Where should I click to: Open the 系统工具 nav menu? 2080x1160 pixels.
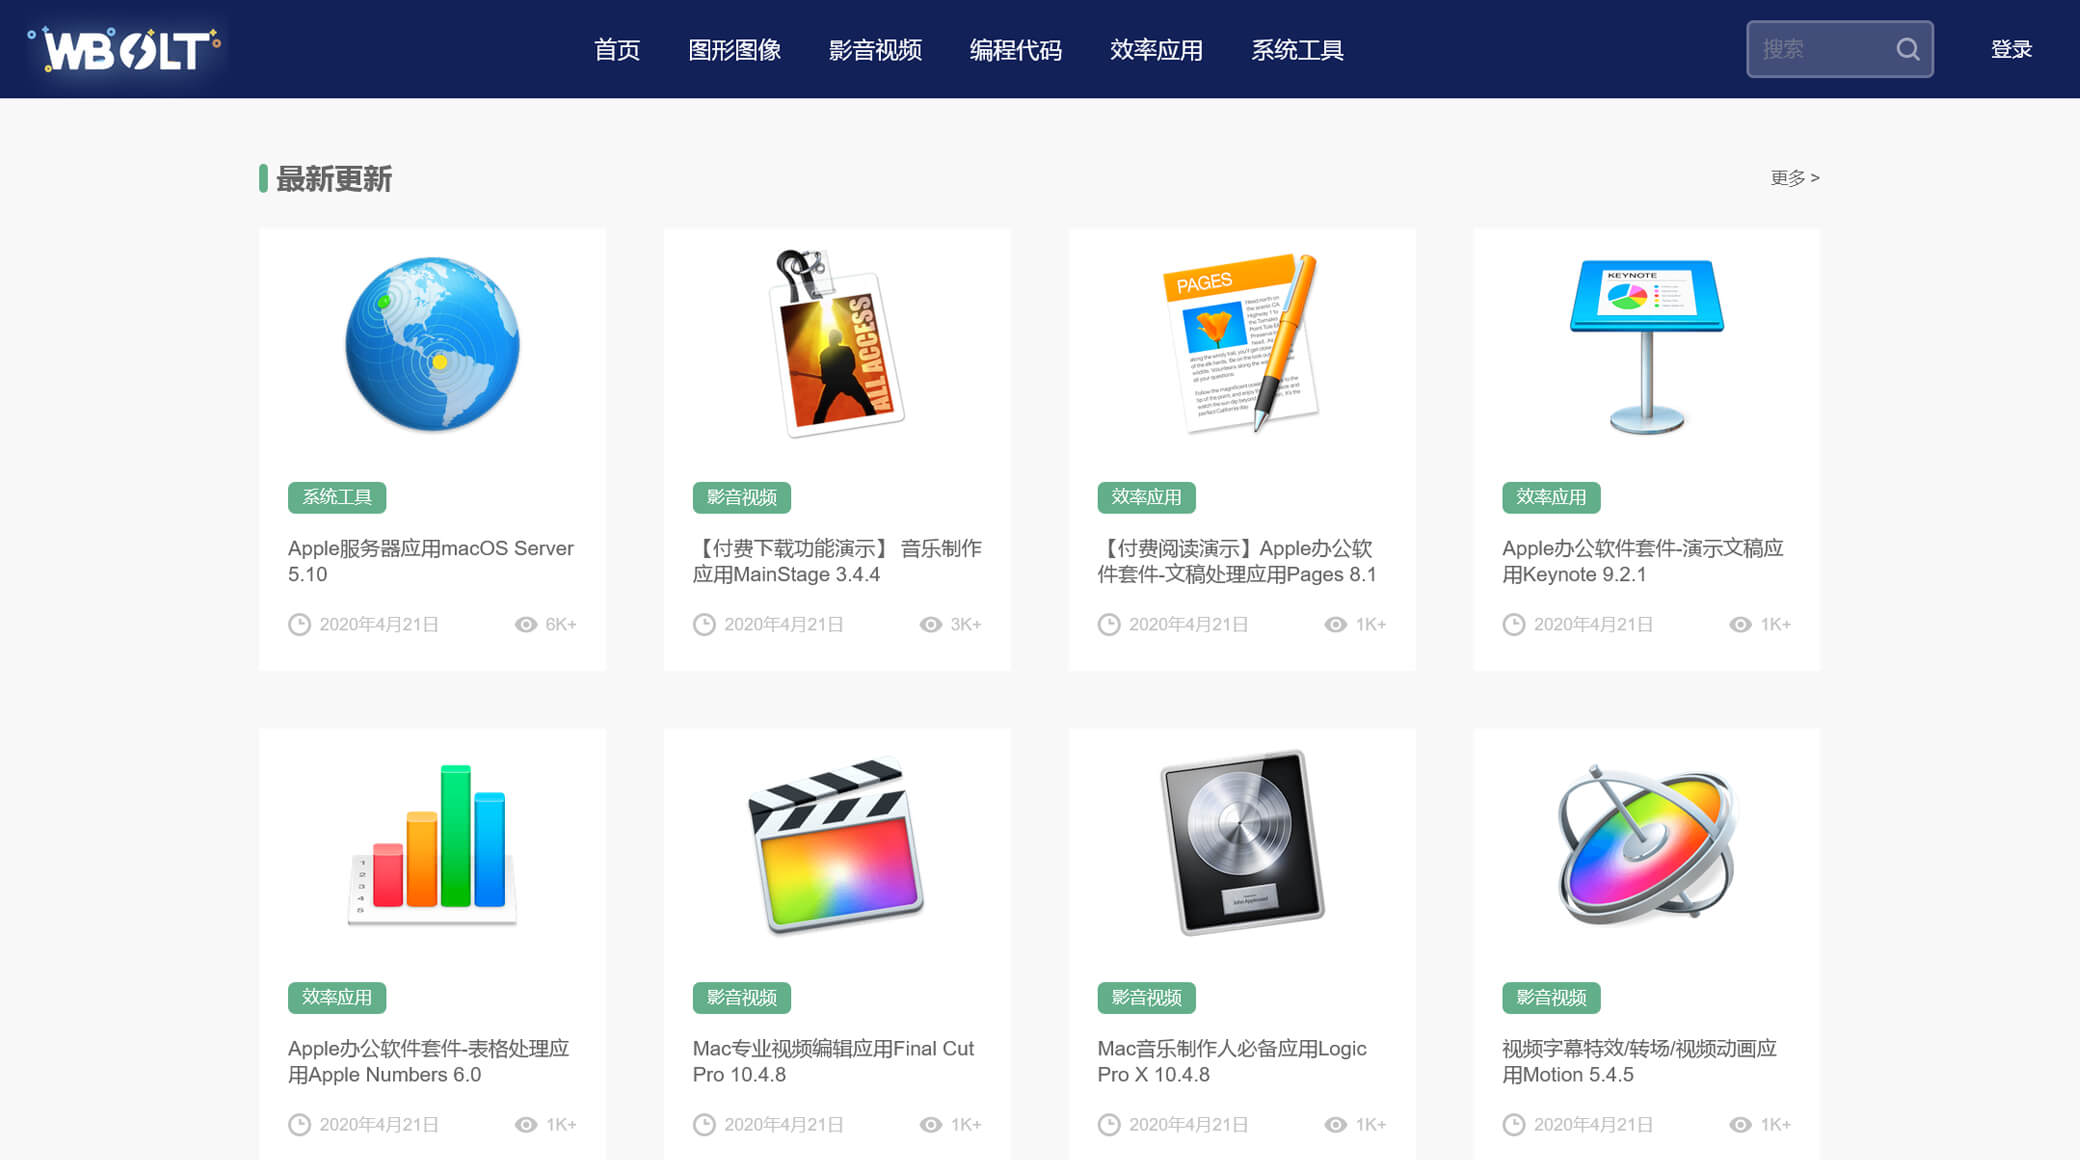pos(1297,49)
